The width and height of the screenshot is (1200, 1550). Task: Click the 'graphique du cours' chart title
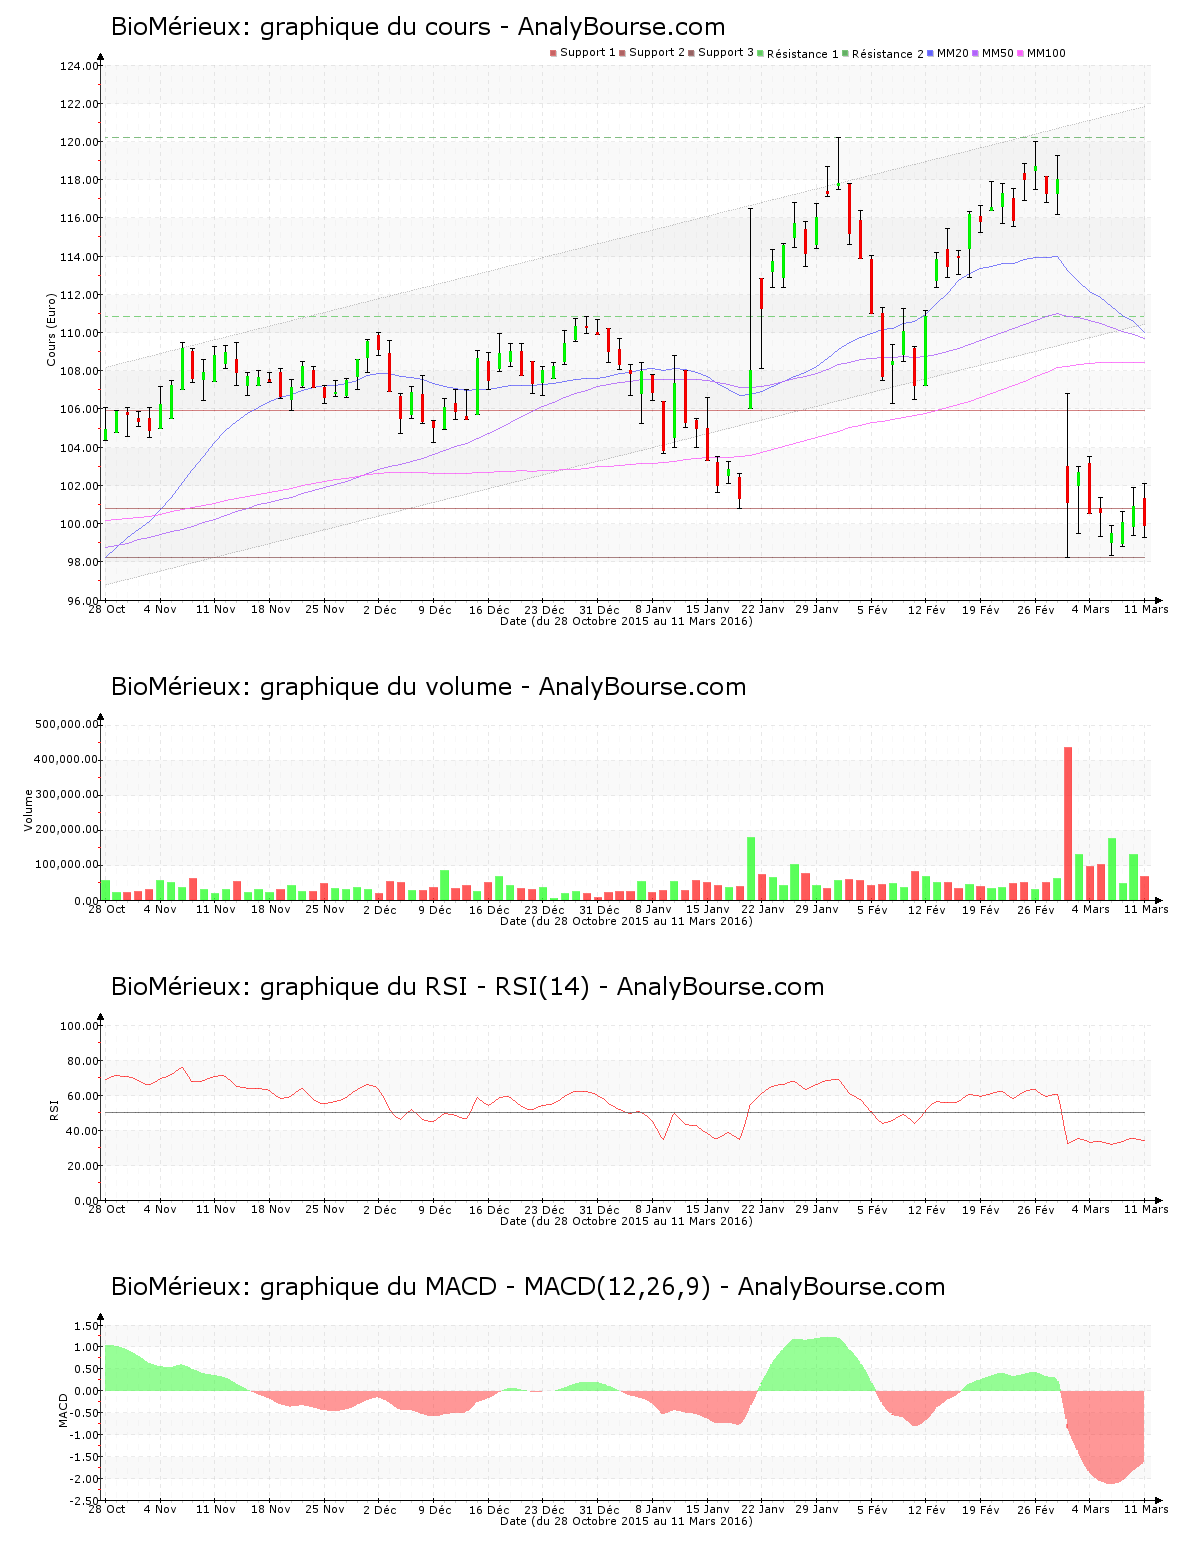(x=418, y=27)
